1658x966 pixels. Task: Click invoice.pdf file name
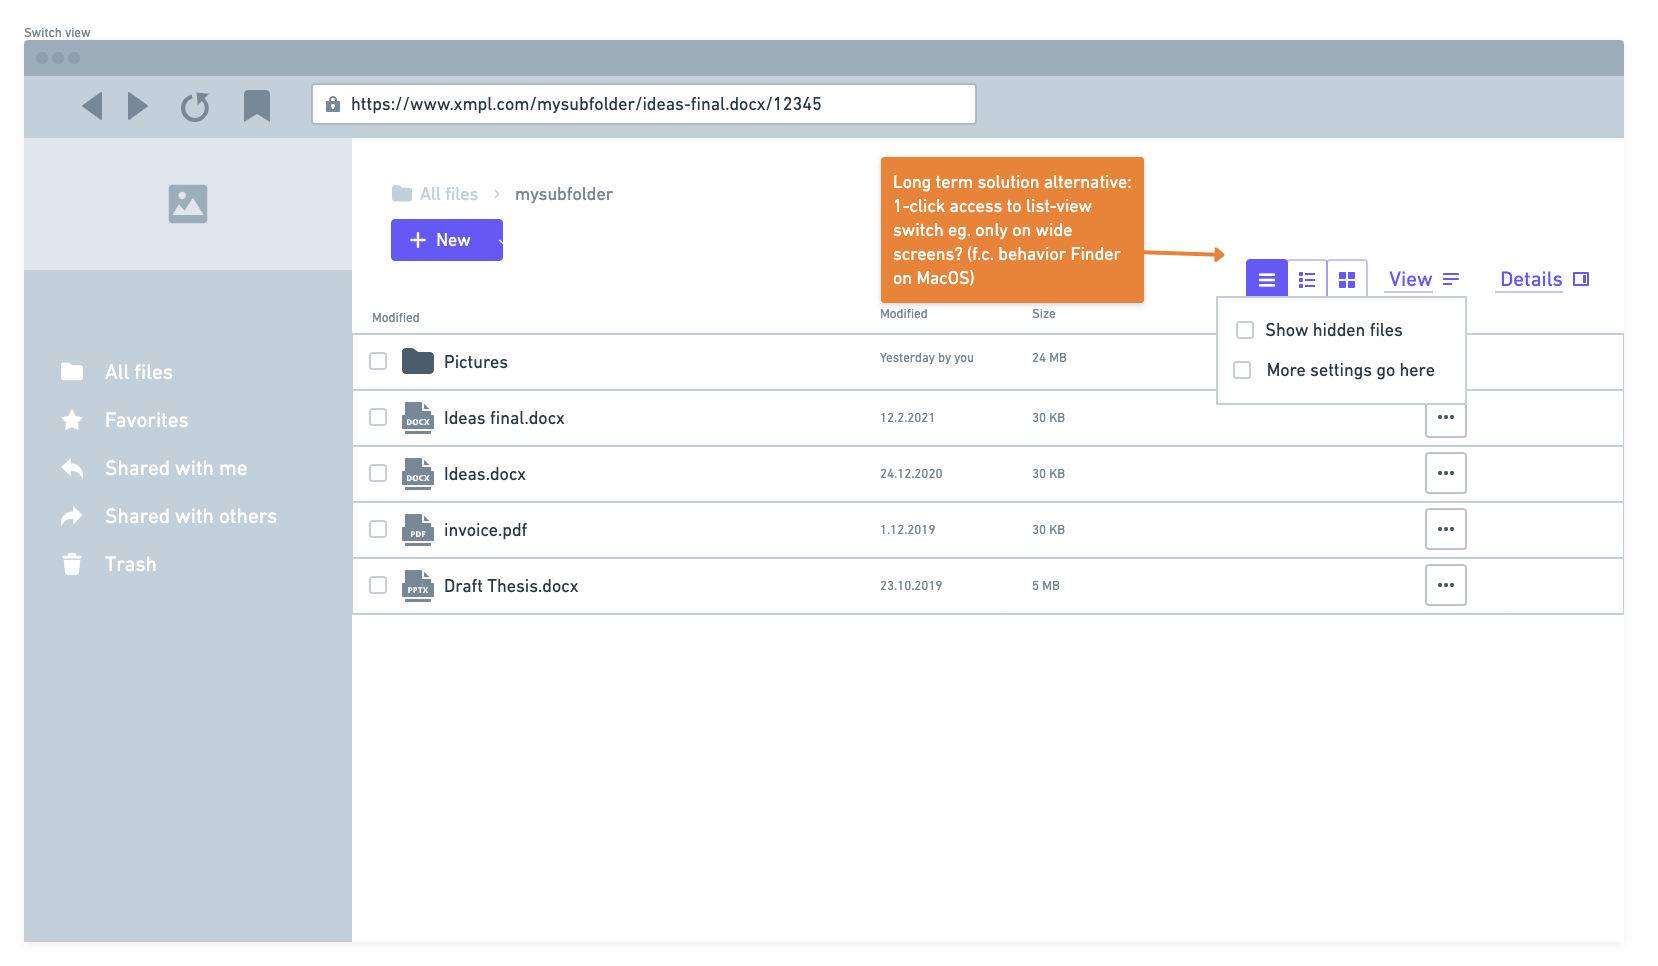pyautogui.click(x=485, y=530)
